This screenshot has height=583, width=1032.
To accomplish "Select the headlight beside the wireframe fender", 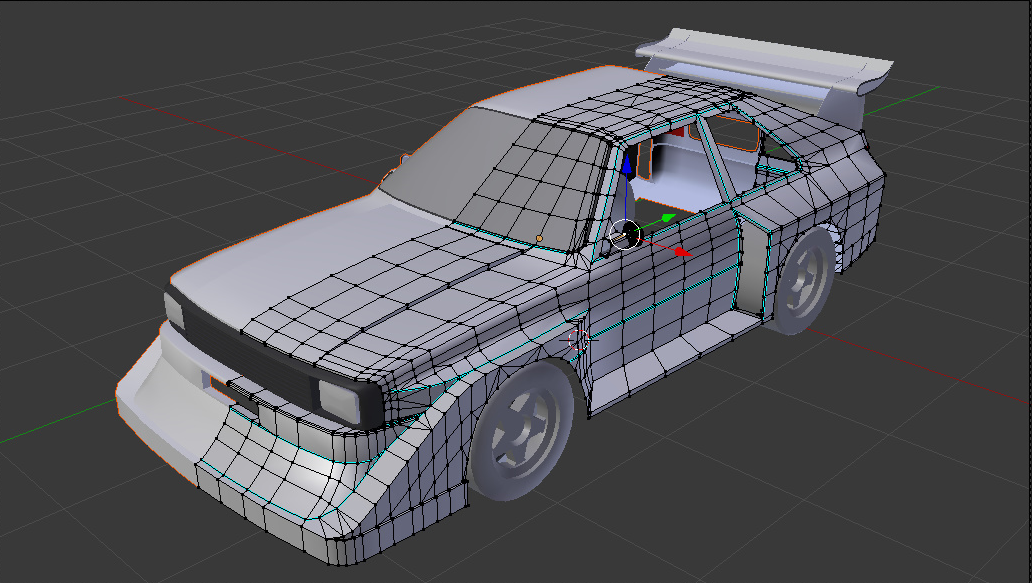I will (340, 401).
